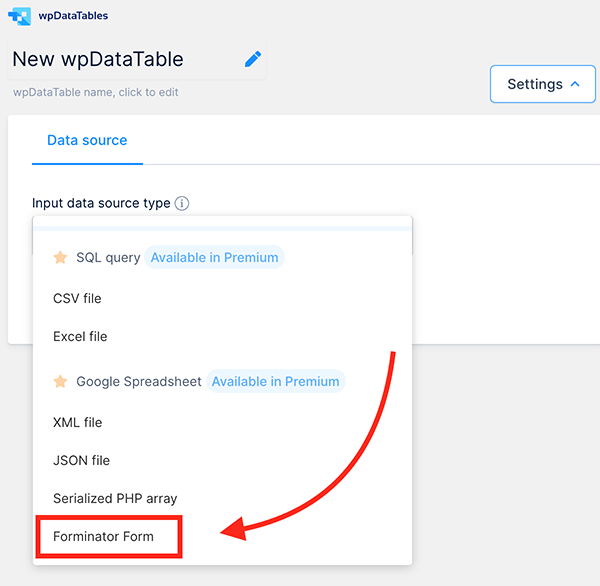Click the pencil icon to edit table name

click(253, 59)
